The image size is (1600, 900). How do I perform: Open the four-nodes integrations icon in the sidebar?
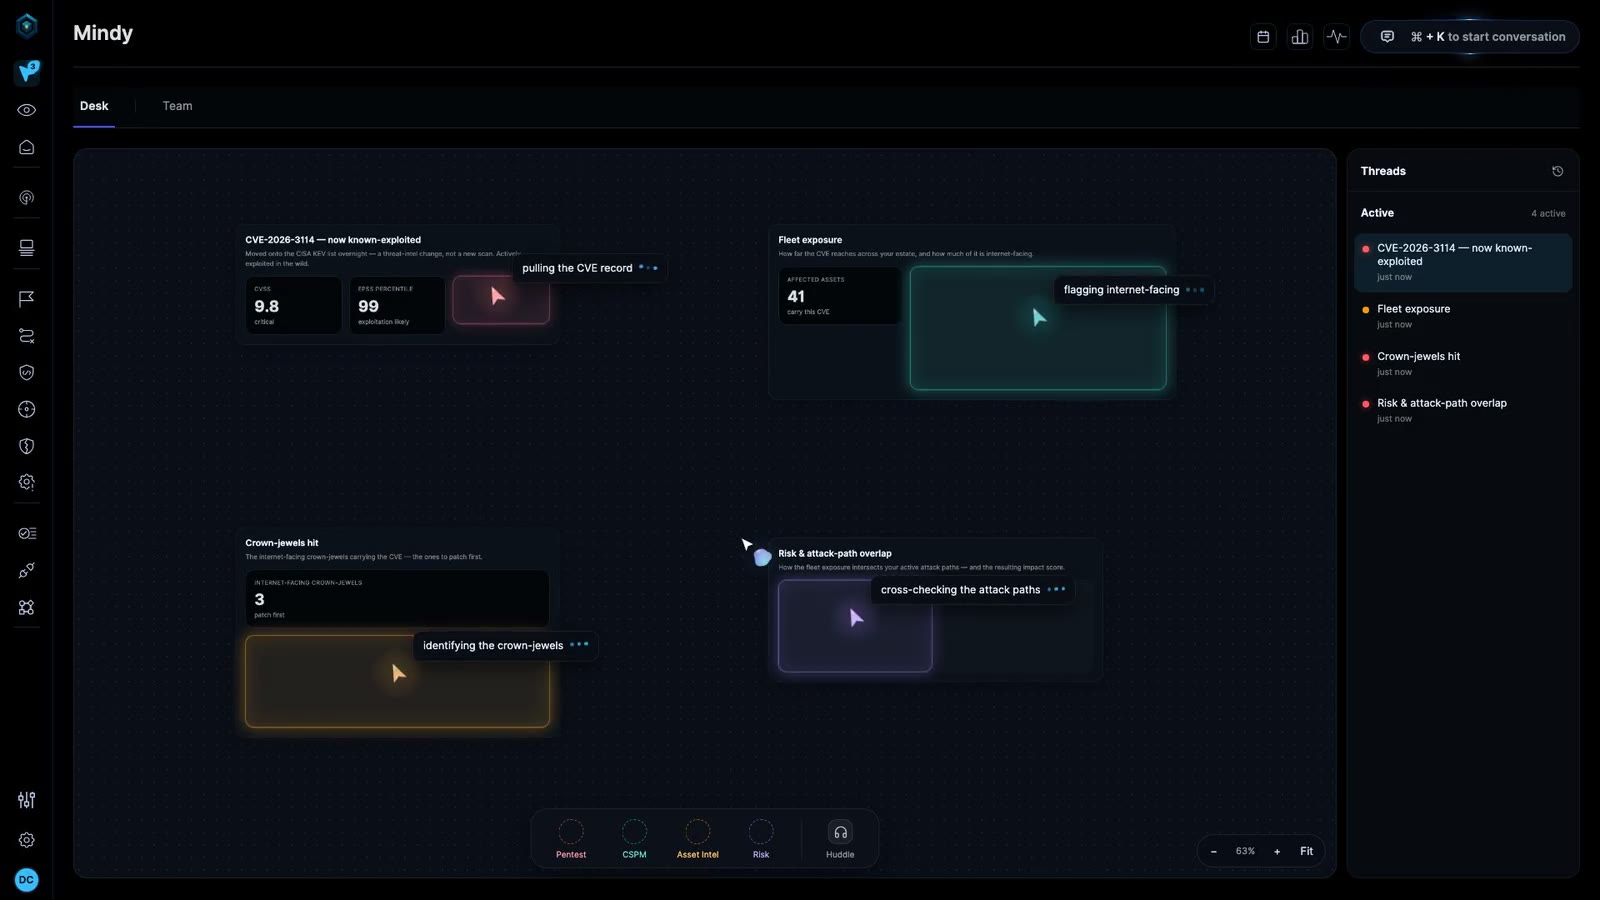click(x=27, y=607)
